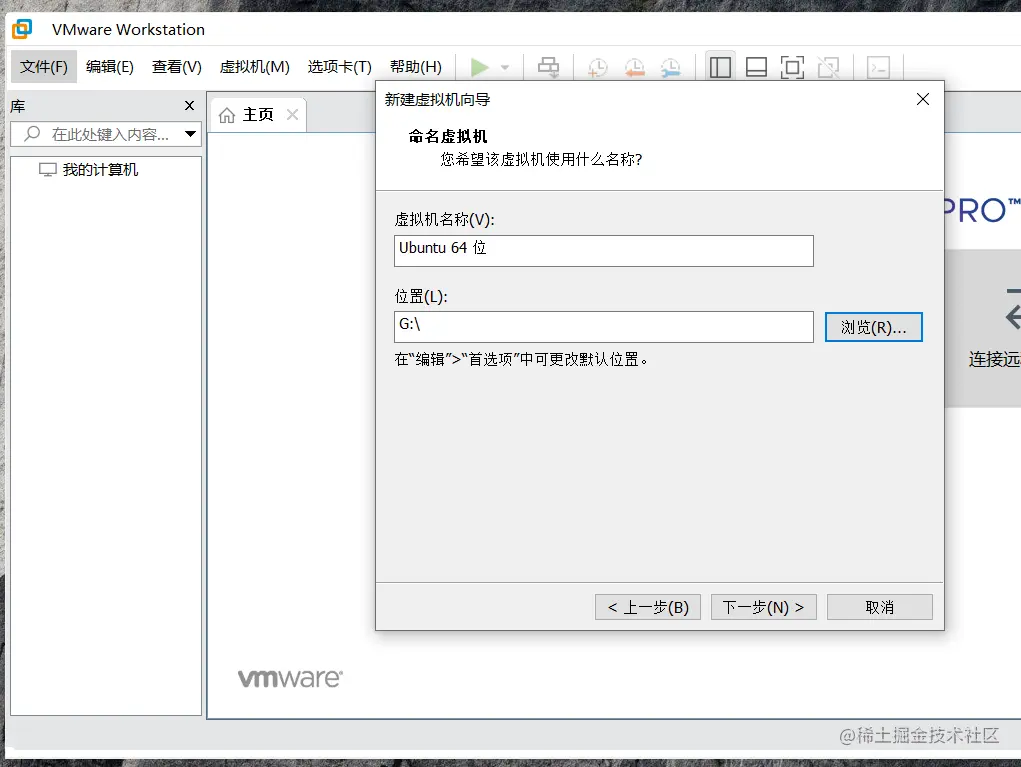Open the power options dropdown arrow beside play

[x=505, y=67]
